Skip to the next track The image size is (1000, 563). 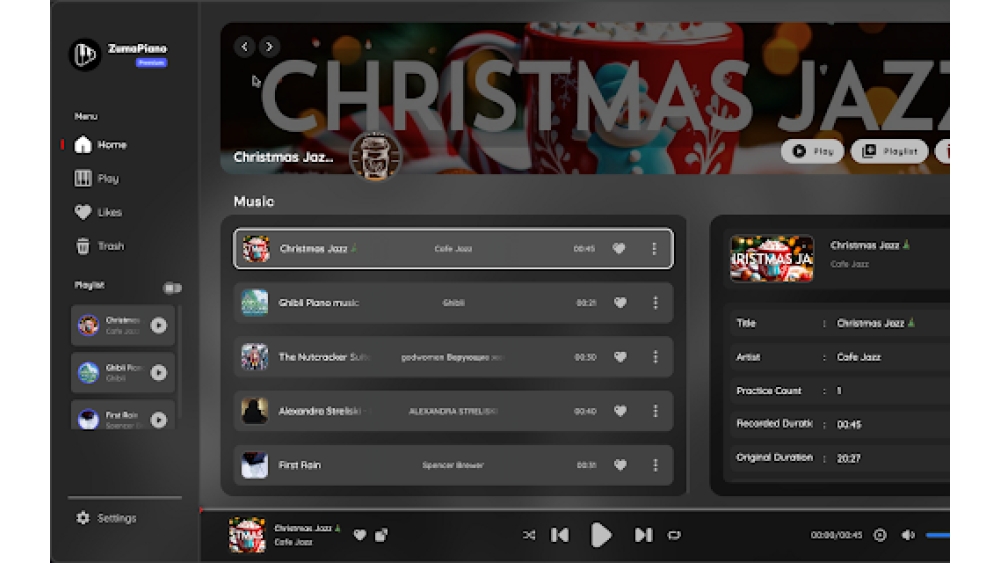[643, 535]
